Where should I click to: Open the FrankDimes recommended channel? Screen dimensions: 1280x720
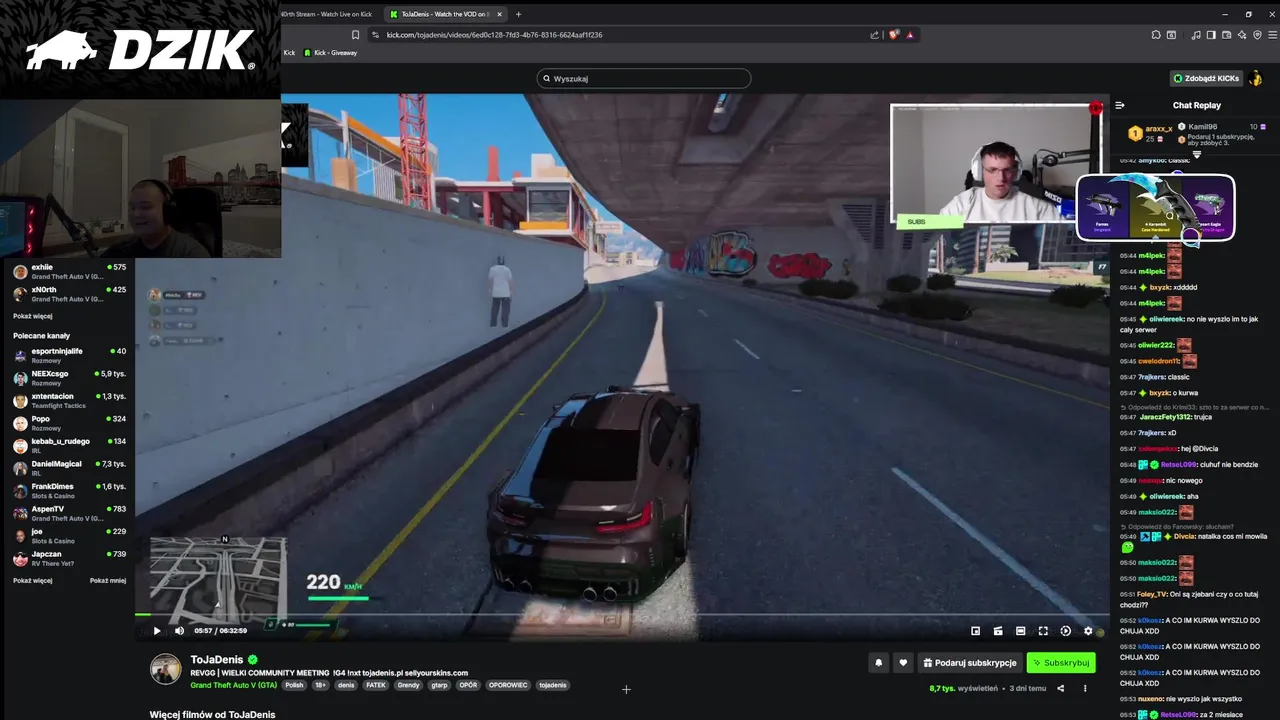[69, 491]
